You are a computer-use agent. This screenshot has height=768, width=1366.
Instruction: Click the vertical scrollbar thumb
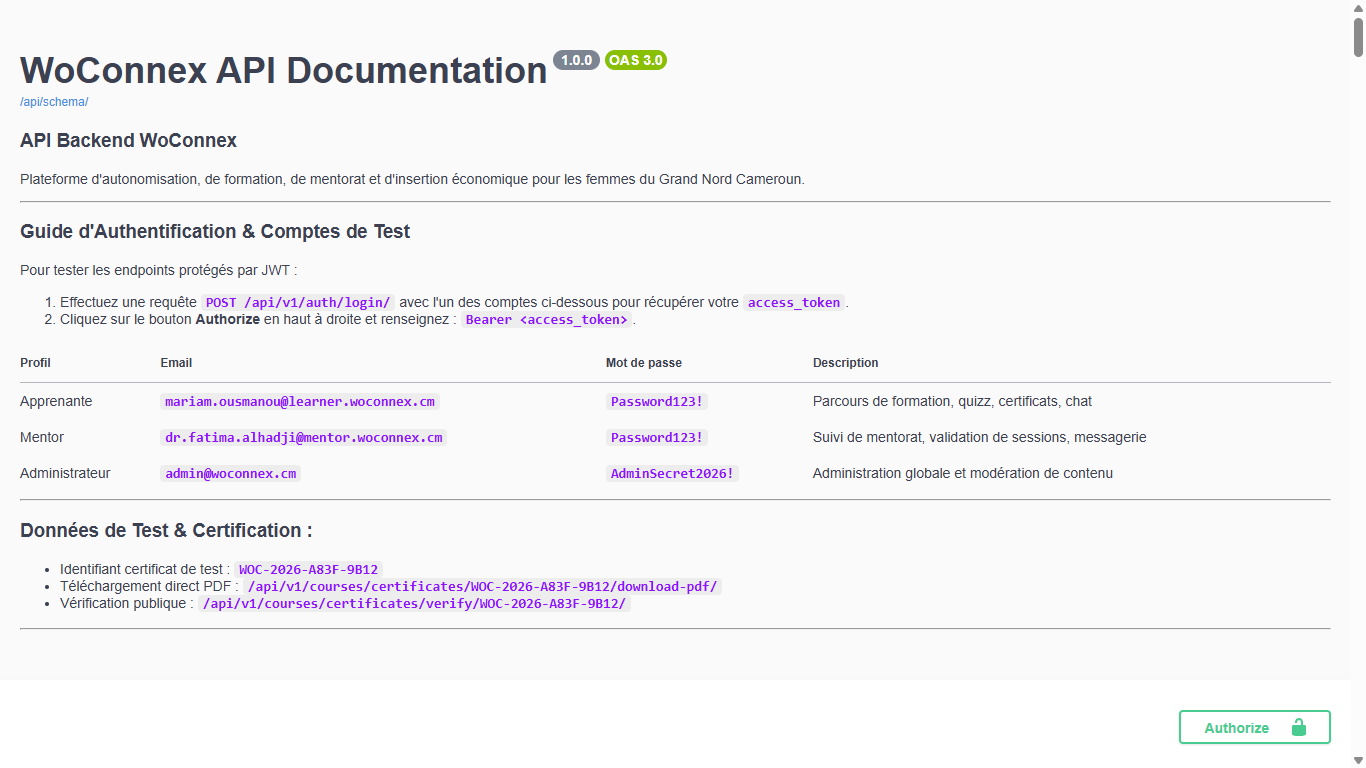(1358, 36)
